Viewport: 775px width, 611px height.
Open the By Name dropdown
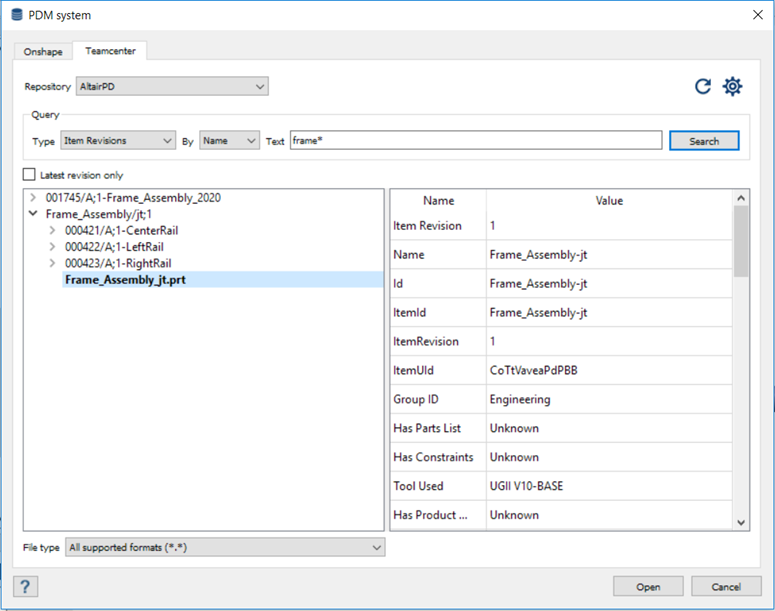(x=229, y=141)
